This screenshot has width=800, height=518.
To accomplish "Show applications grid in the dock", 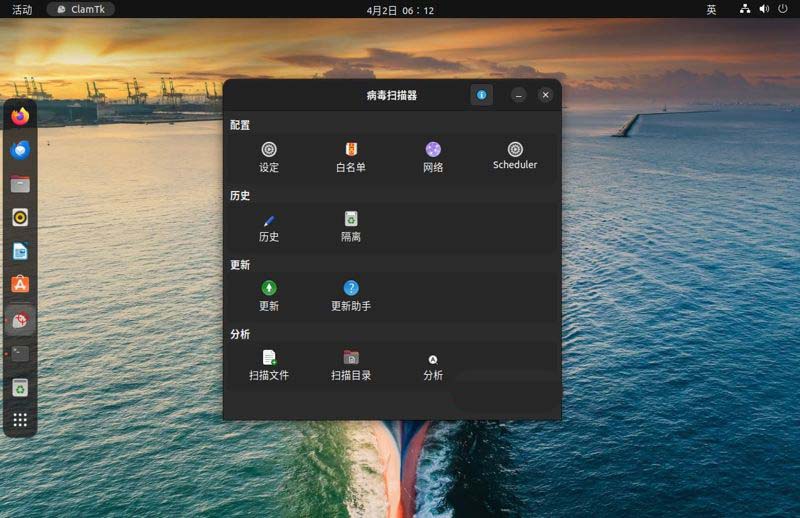I will (20, 420).
